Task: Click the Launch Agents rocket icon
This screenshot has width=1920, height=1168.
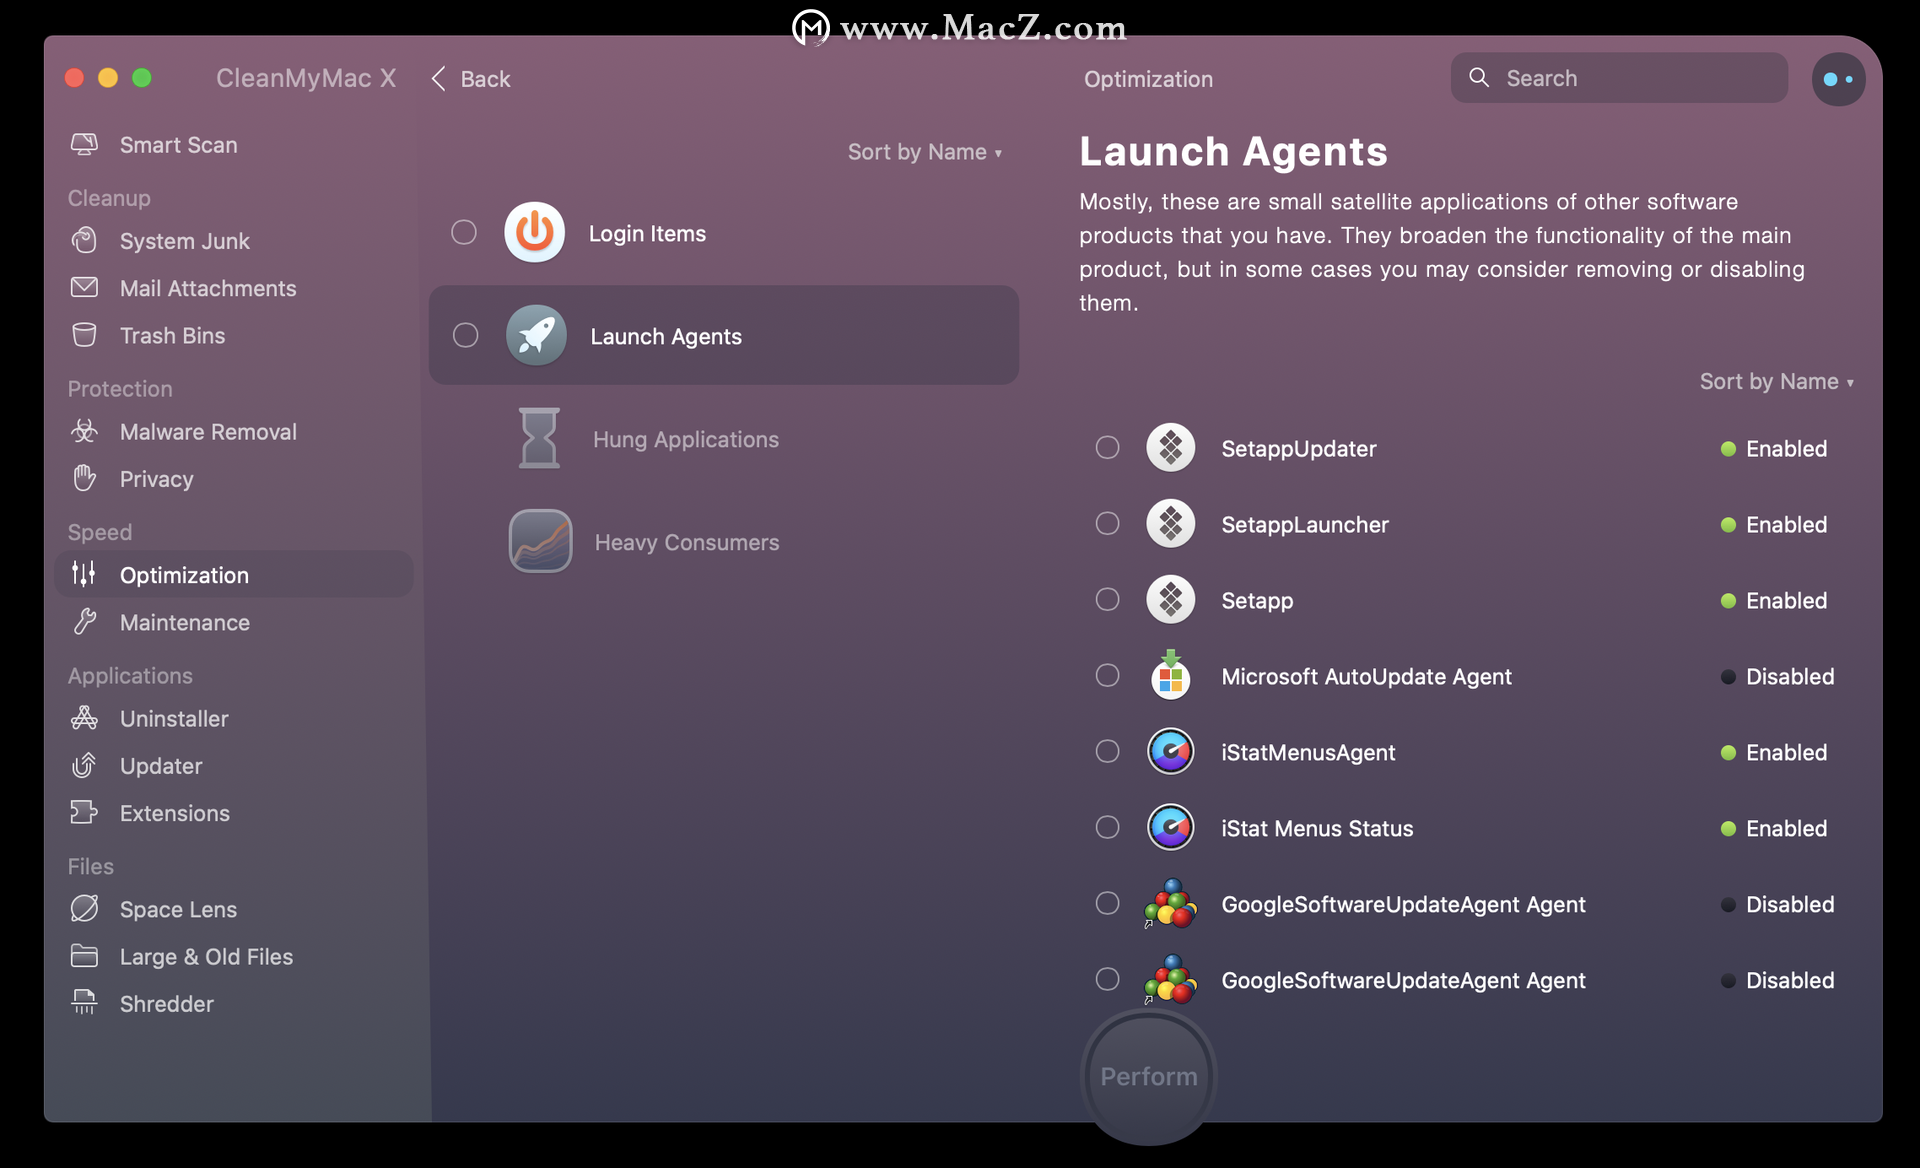Action: (x=536, y=335)
